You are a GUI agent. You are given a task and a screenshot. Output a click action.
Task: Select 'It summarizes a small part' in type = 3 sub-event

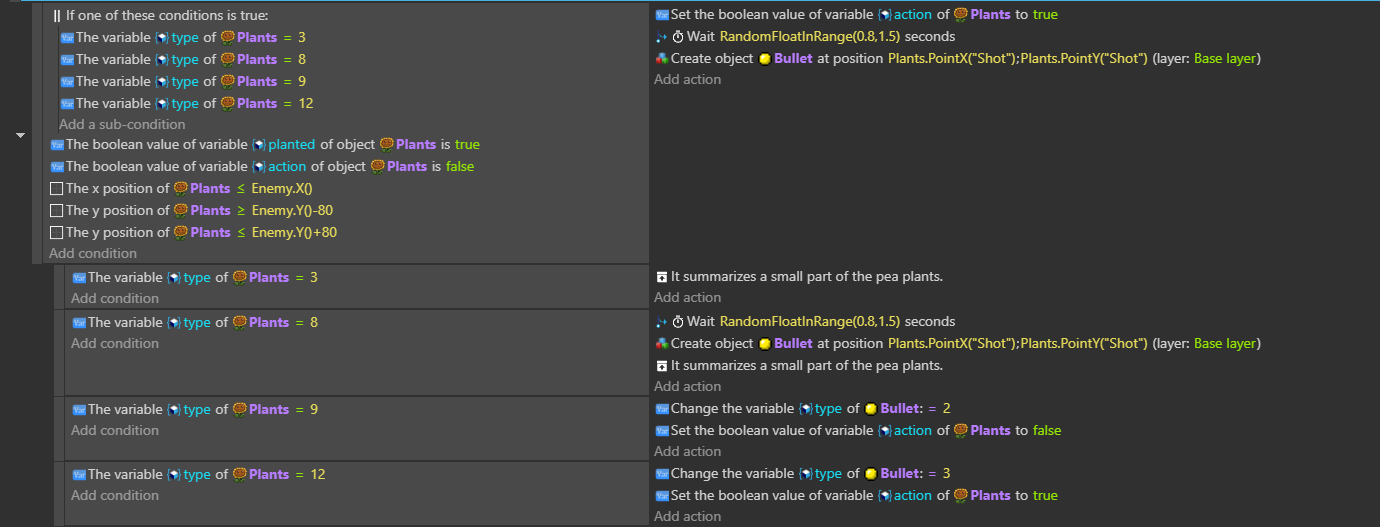[799, 277]
